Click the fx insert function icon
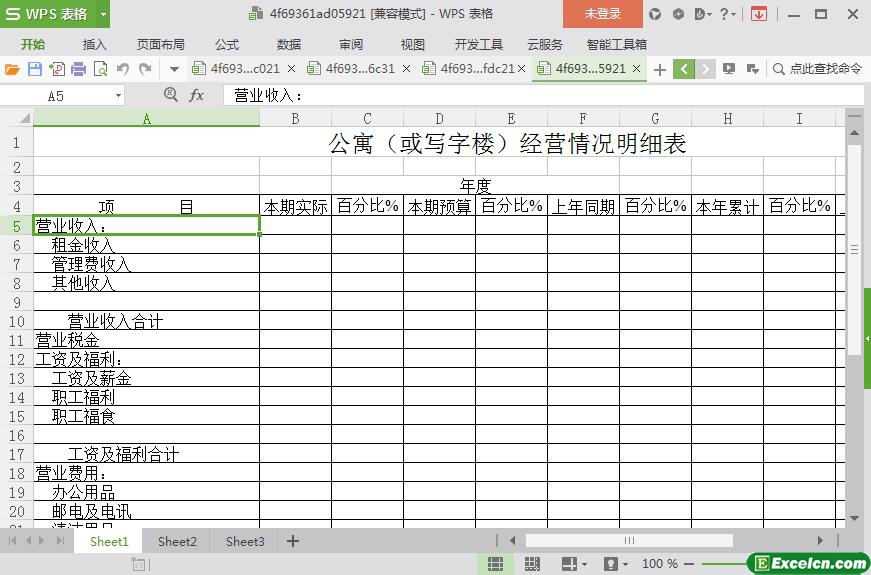This screenshot has width=871, height=575. pos(197,96)
